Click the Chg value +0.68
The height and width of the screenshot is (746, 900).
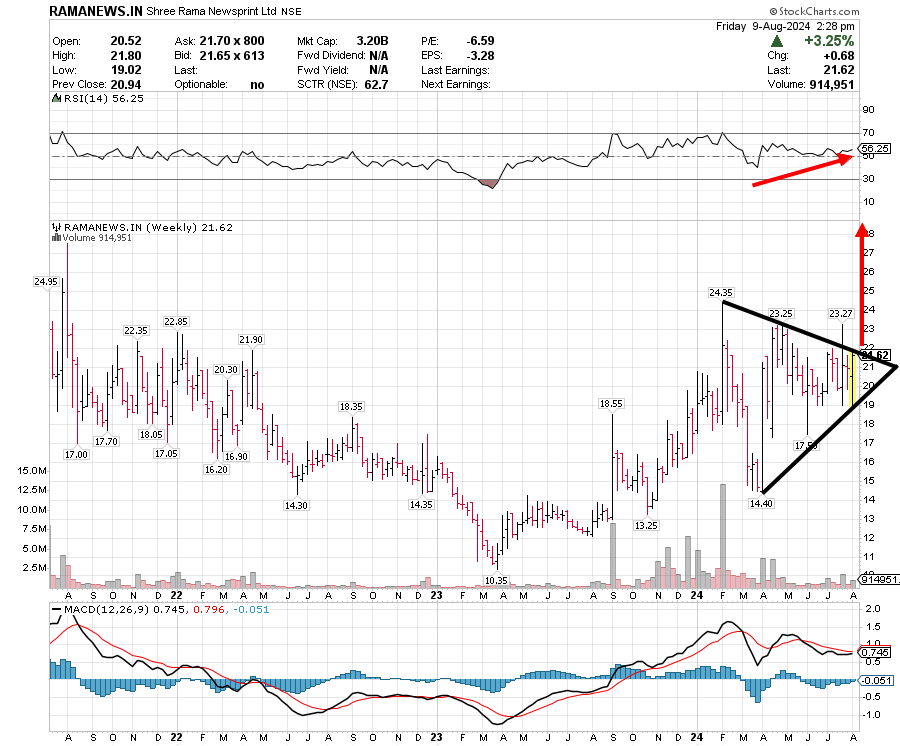[x=839, y=56]
